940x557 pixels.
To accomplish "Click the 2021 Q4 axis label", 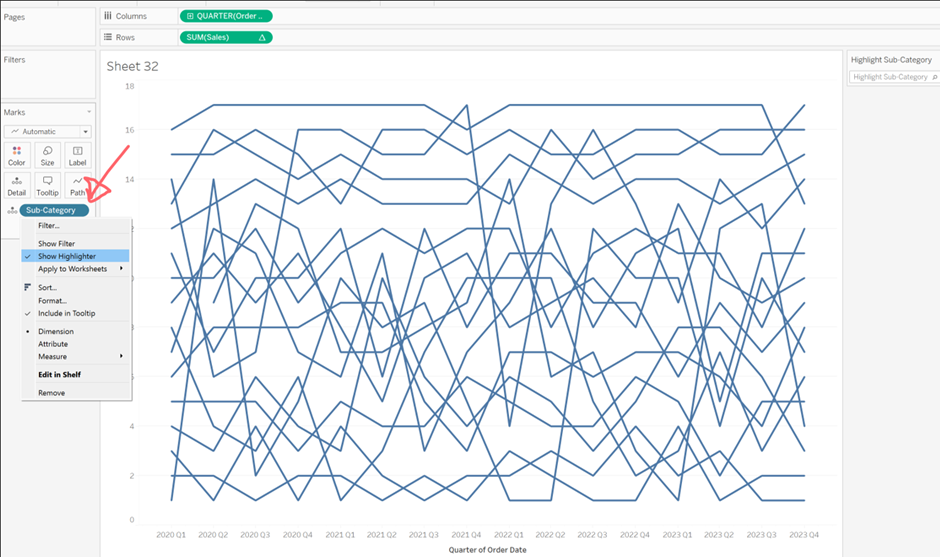I will pyautogui.click(x=466, y=534).
